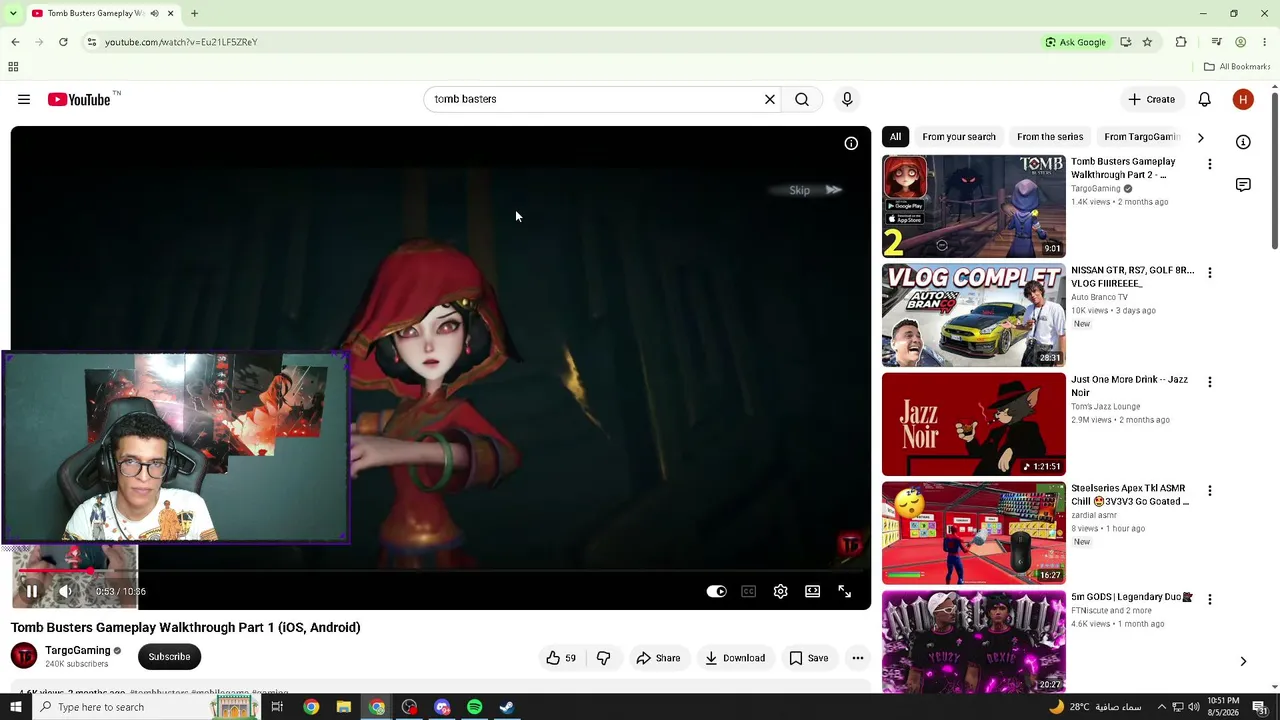The height and width of the screenshot is (720, 1280).
Task: Open the comments side panel icon
Action: (x=1243, y=185)
